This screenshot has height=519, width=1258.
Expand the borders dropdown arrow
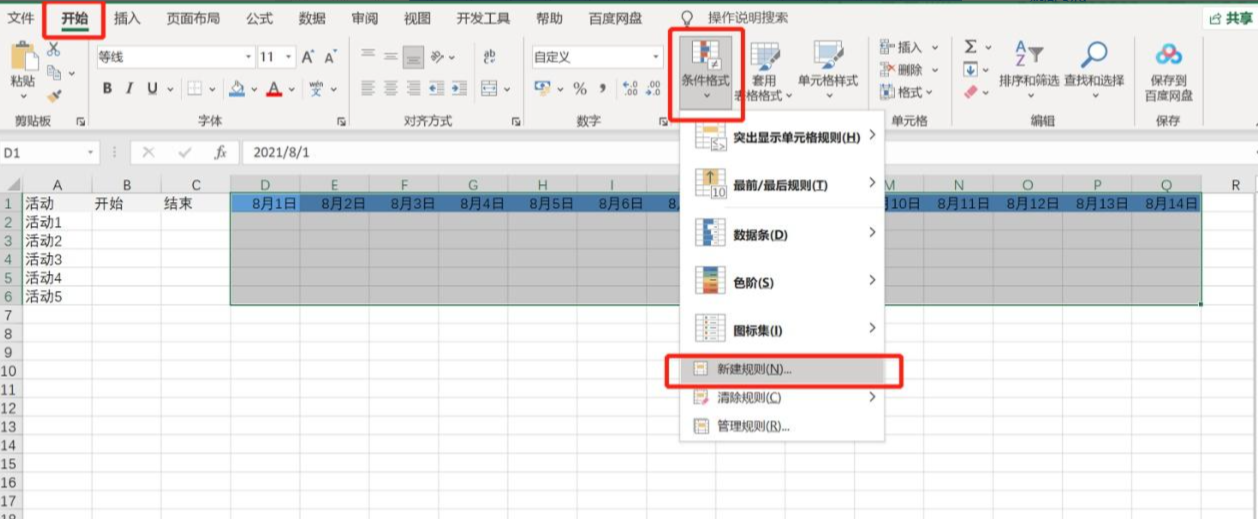(x=212, y=88)
